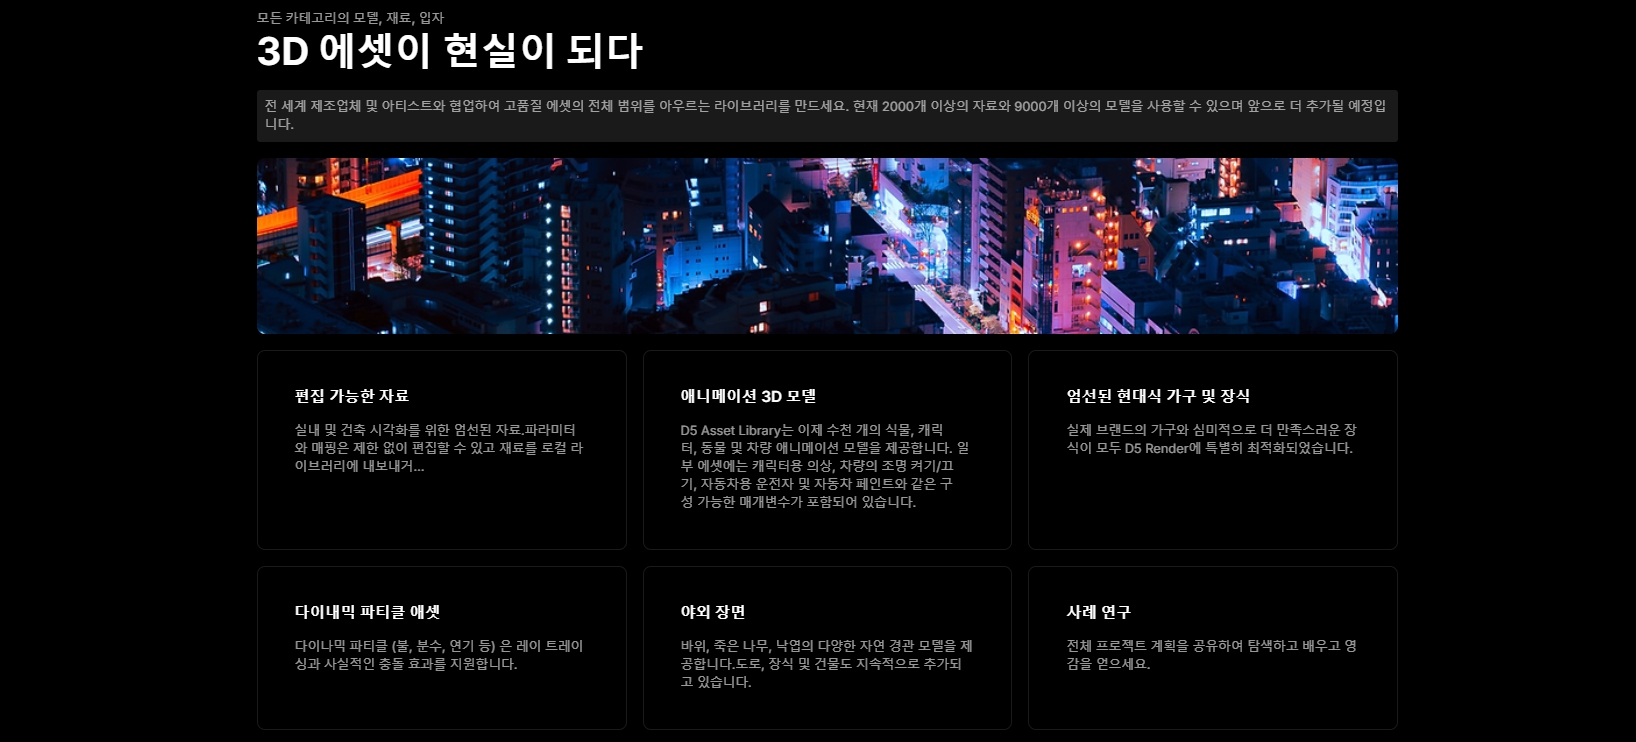
Task: Open the "편집 가능한 자료" card title
Action: point(352,396)
